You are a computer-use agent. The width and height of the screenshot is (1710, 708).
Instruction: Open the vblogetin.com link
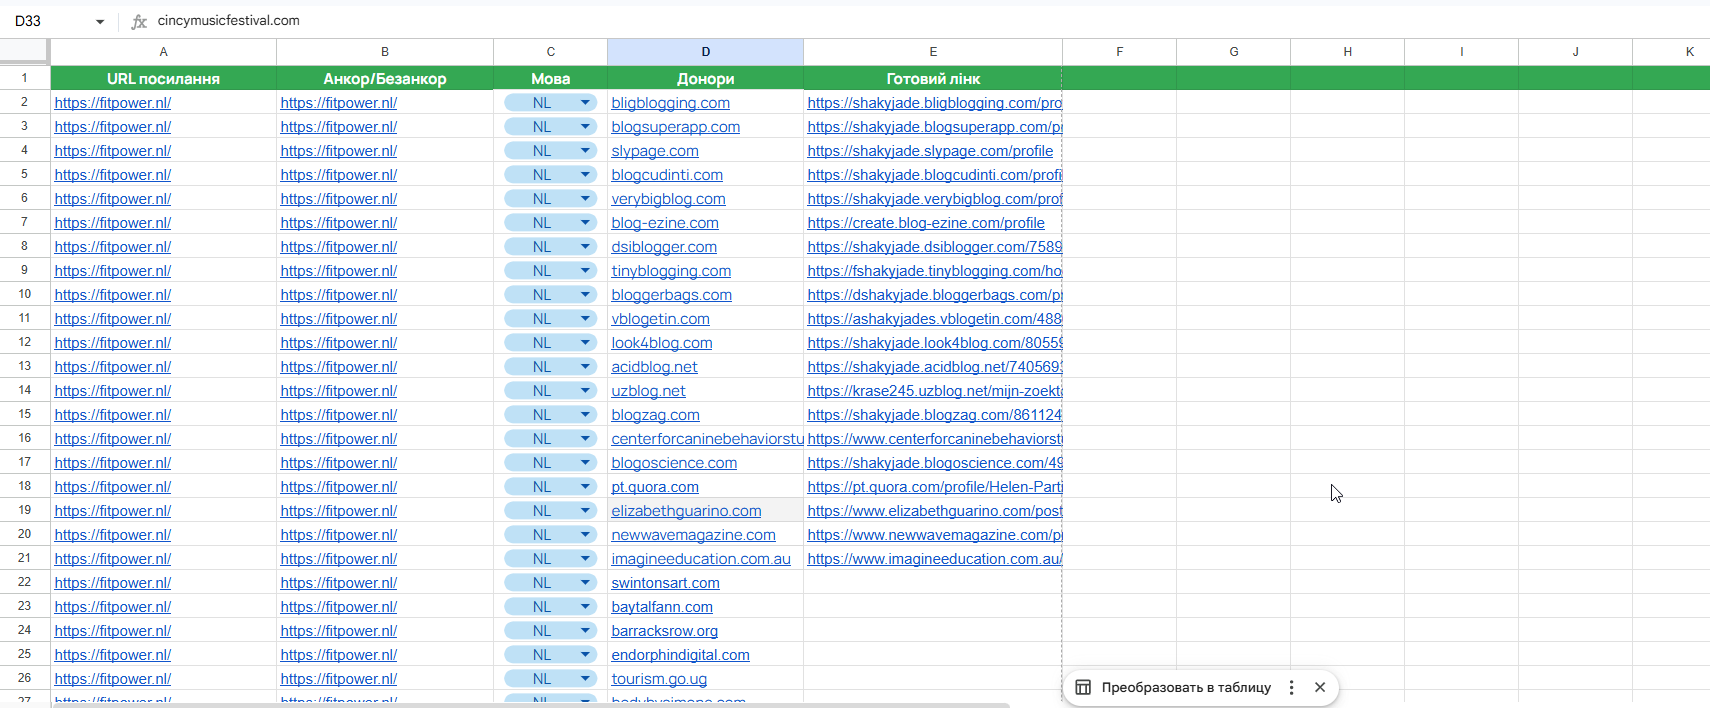[660, 319]
